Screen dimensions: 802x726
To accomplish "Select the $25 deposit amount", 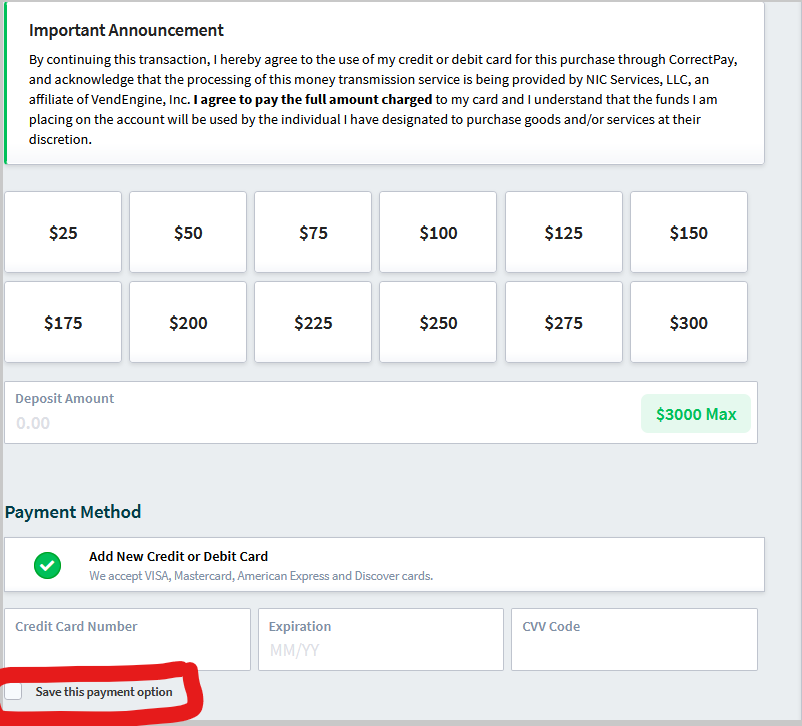I will pyautogui.click(x=62, y=231).
